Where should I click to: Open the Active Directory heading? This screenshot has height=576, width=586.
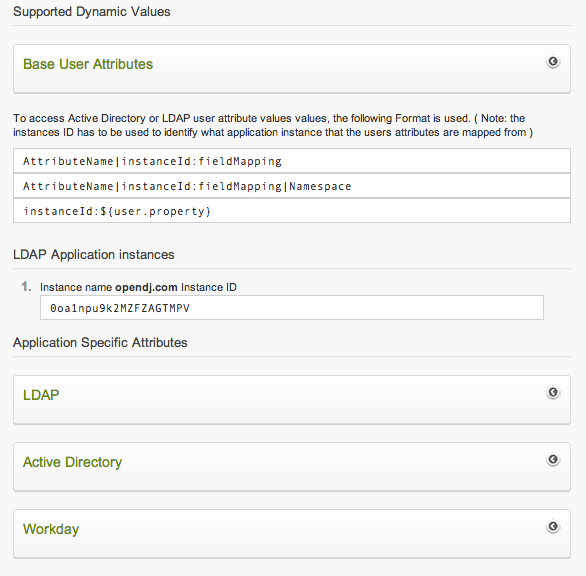[x=73, y=462]
